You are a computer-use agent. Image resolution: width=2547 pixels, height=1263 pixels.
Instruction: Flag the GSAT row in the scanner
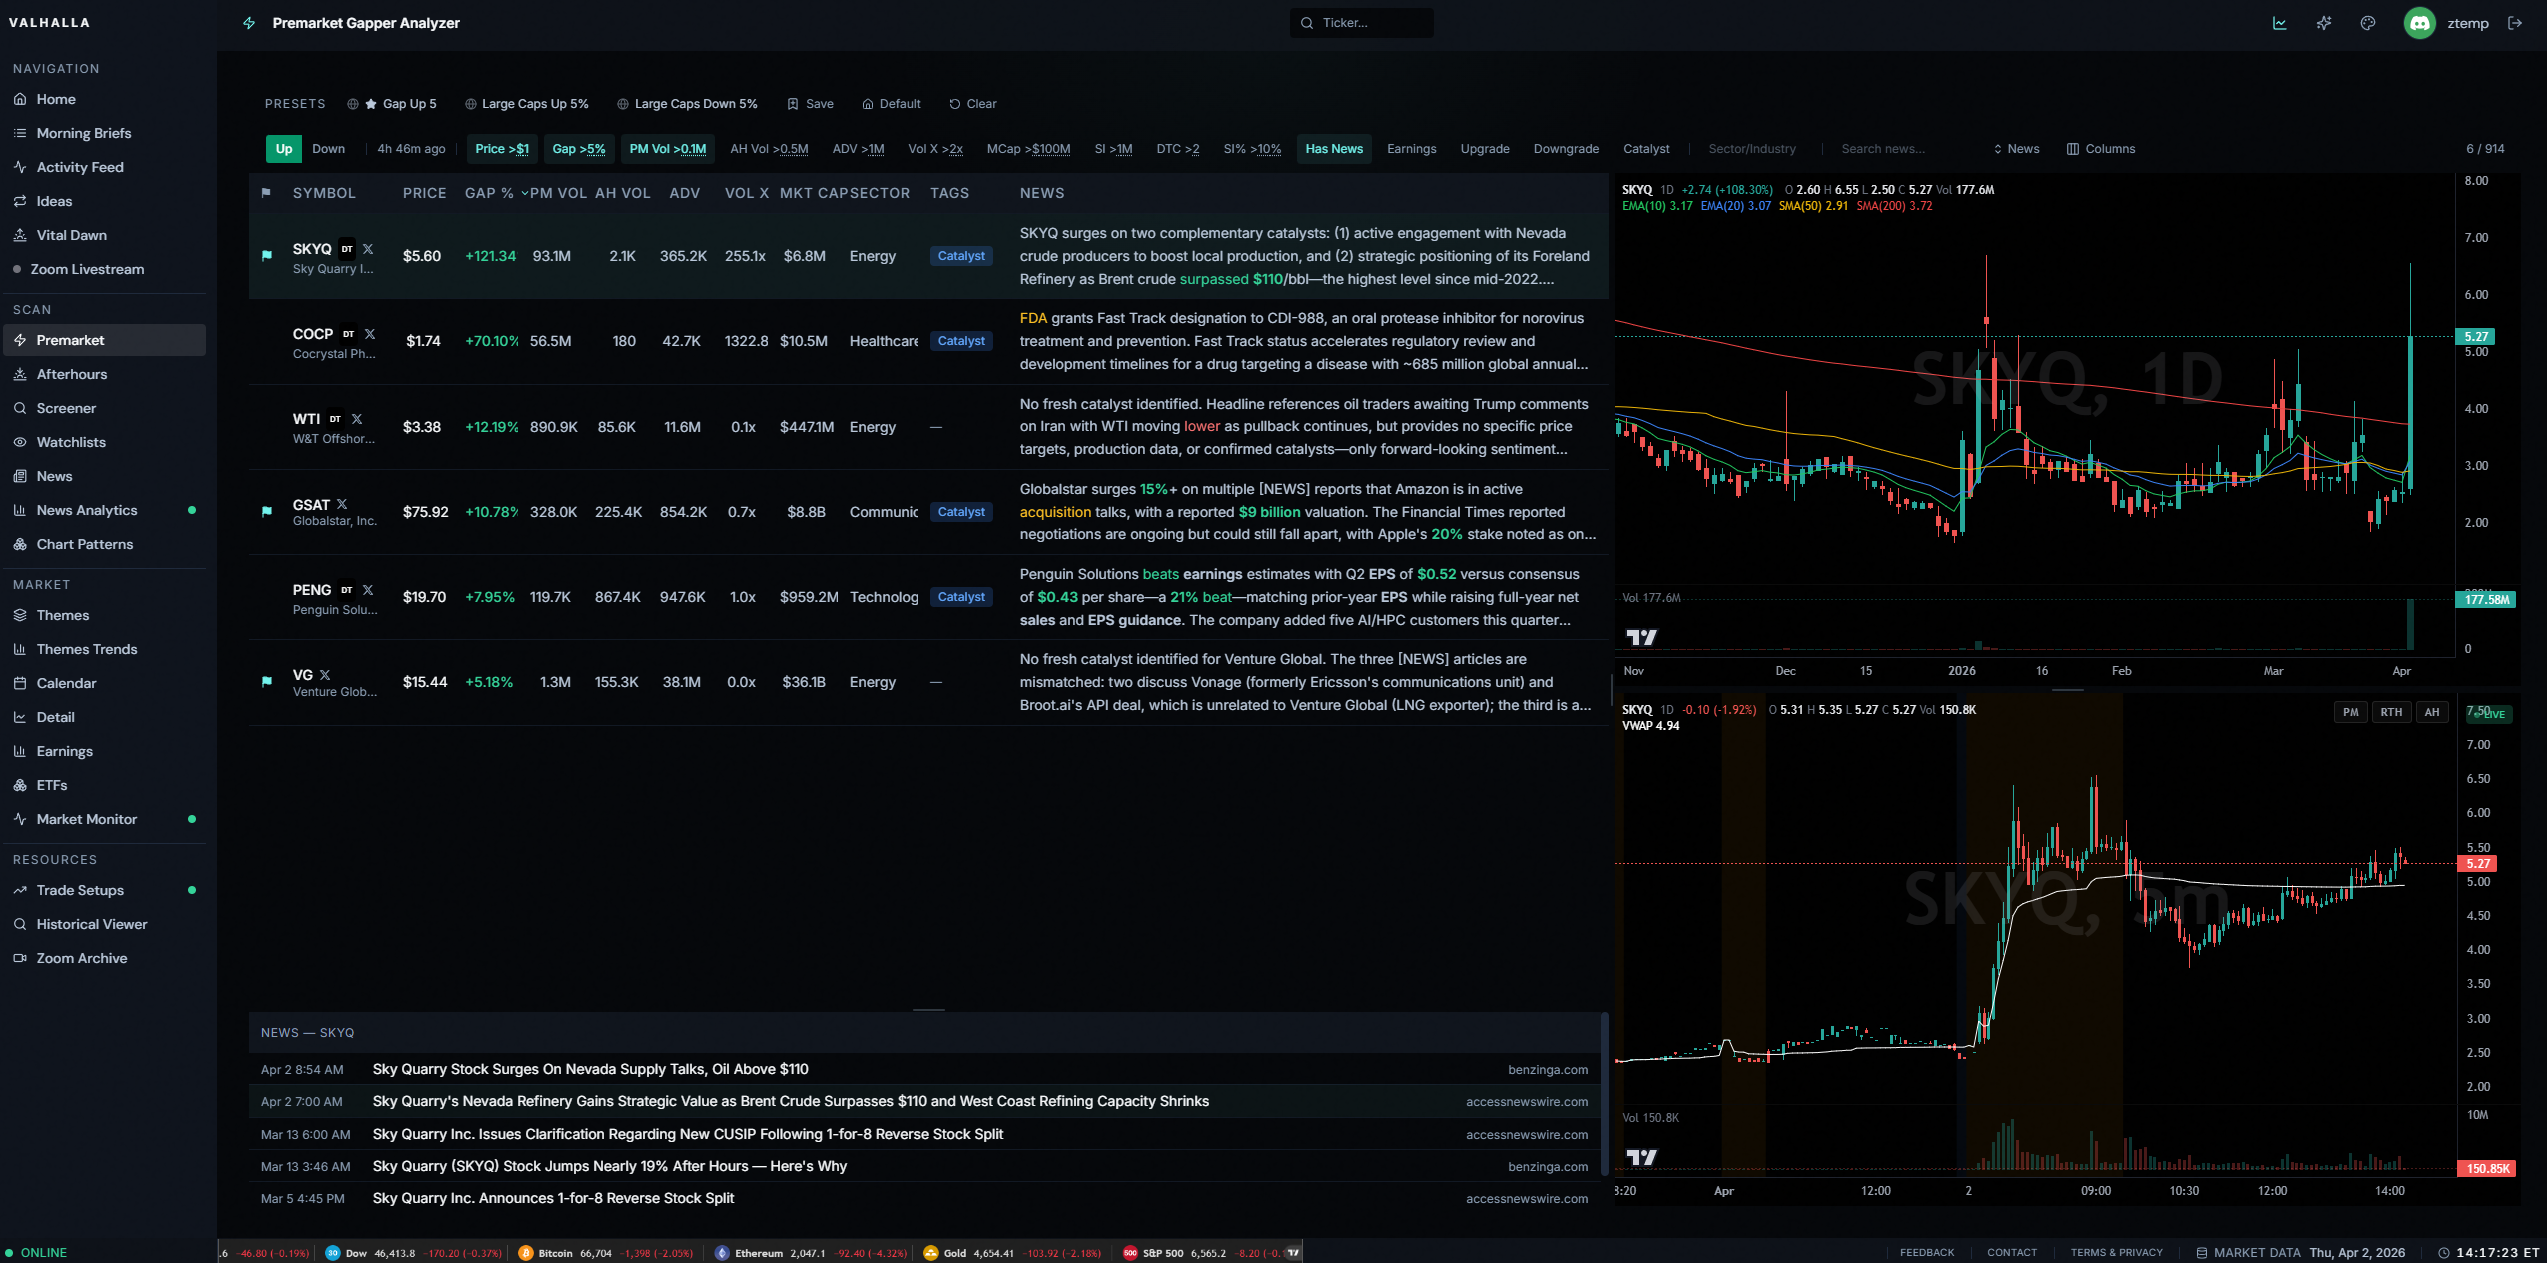pos(266,511)
